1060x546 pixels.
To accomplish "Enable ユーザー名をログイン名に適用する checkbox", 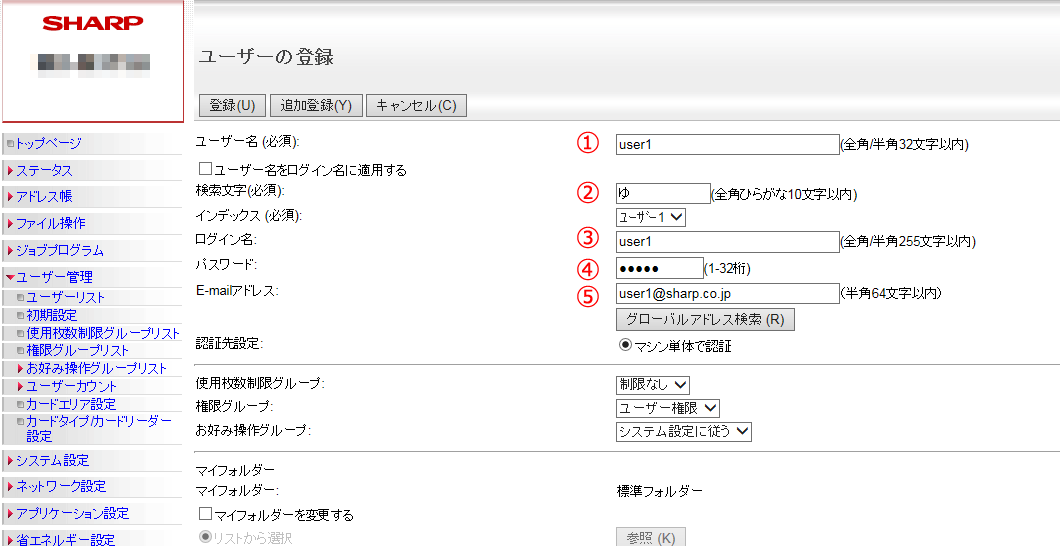I will pyautogui.click(x=206, y=170).
